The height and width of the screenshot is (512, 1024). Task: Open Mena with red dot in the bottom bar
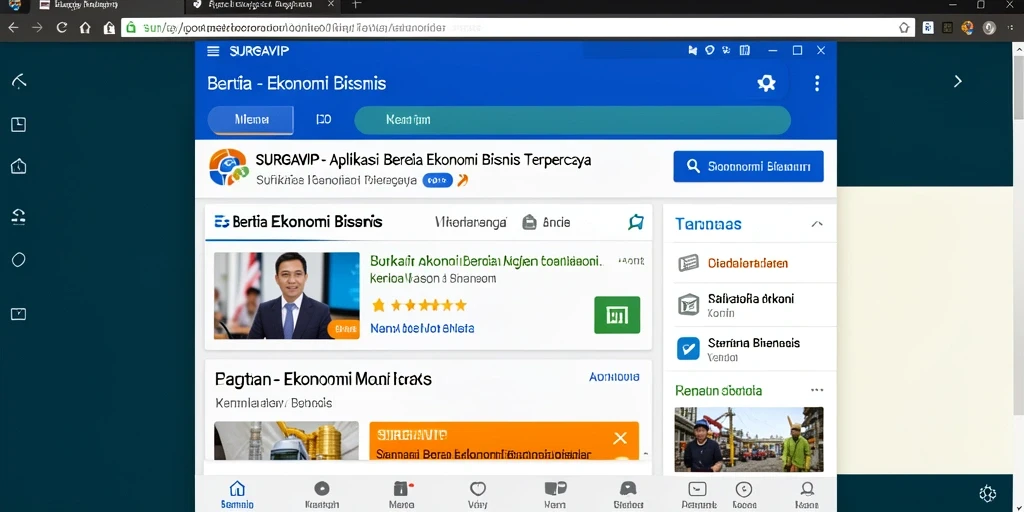tap(401, 495)
